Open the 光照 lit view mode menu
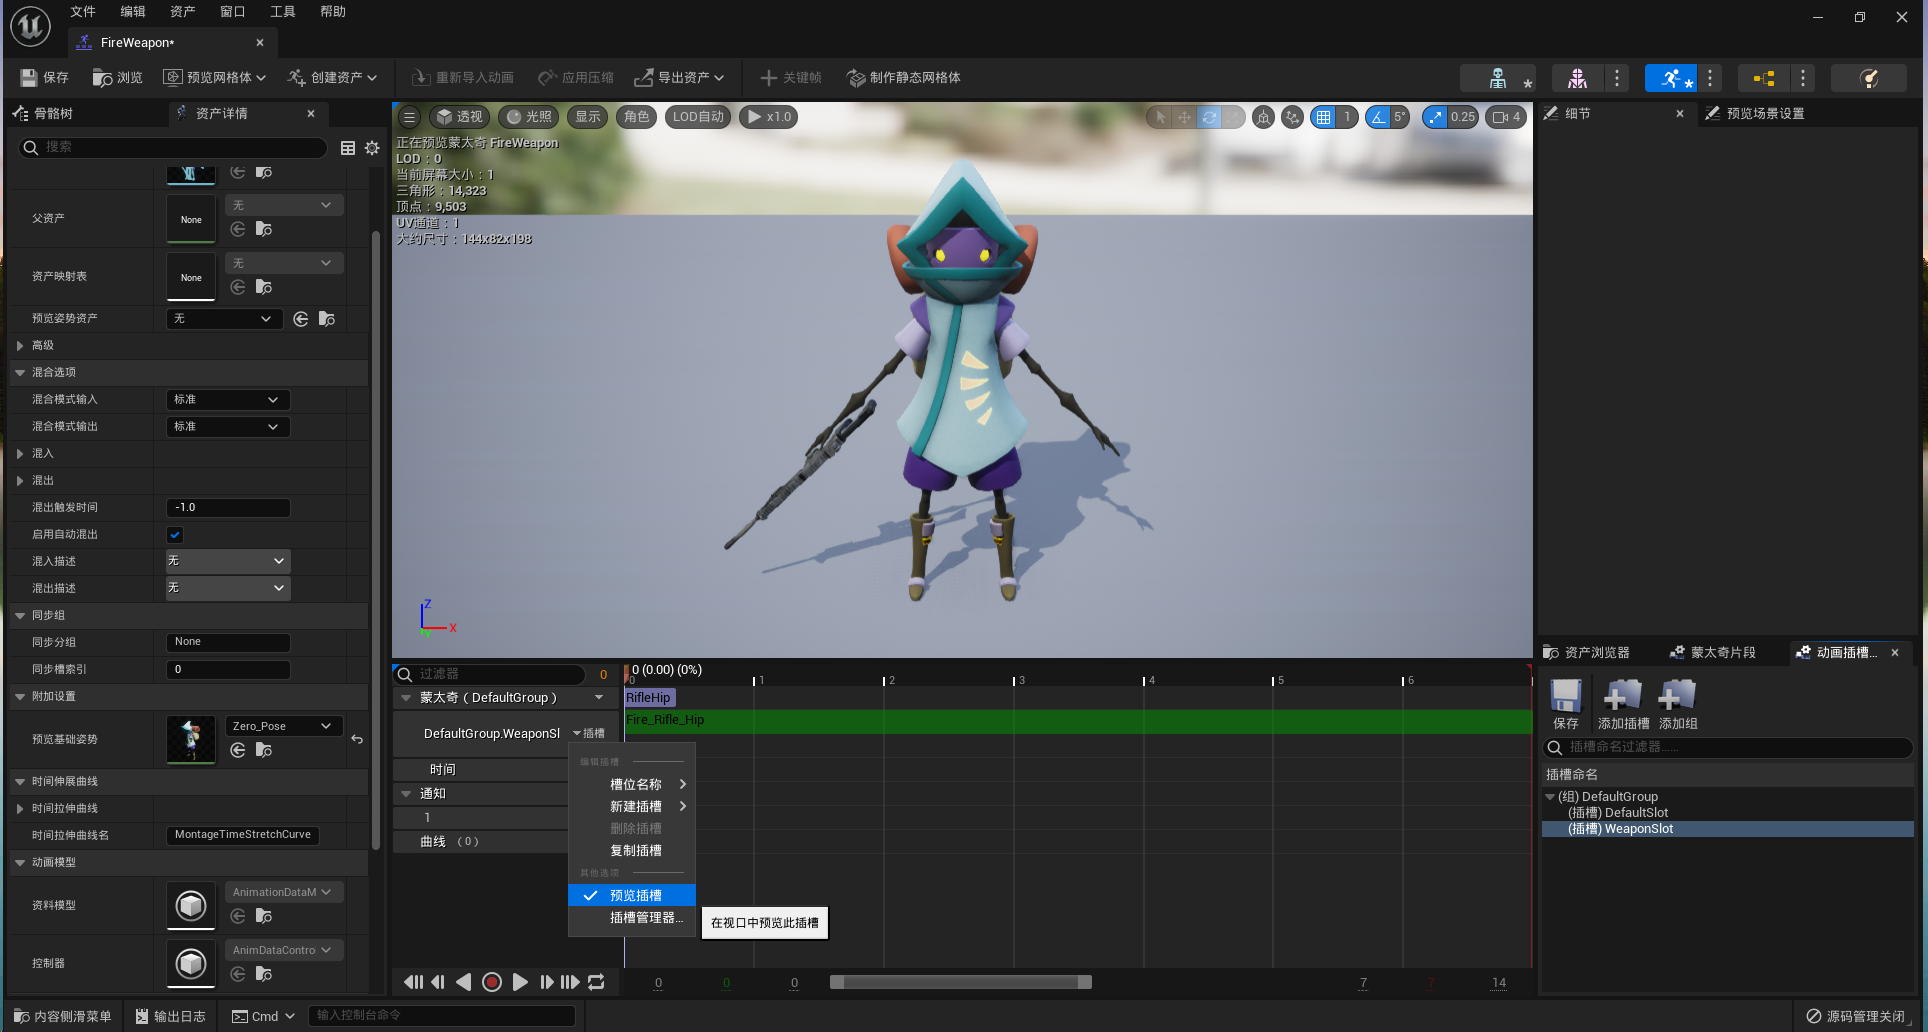The image size is (1928, 1032). pyautogui.click(x=529, y=117)
